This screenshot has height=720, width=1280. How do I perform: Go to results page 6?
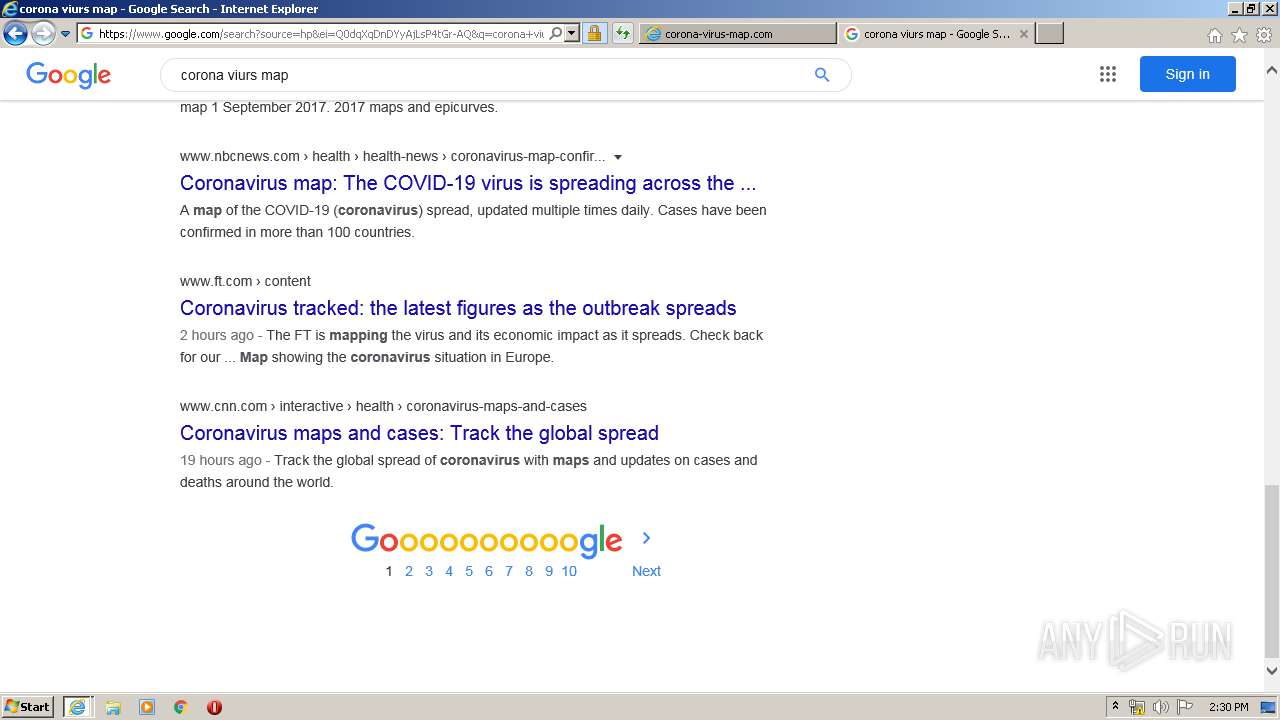point(489,571)
